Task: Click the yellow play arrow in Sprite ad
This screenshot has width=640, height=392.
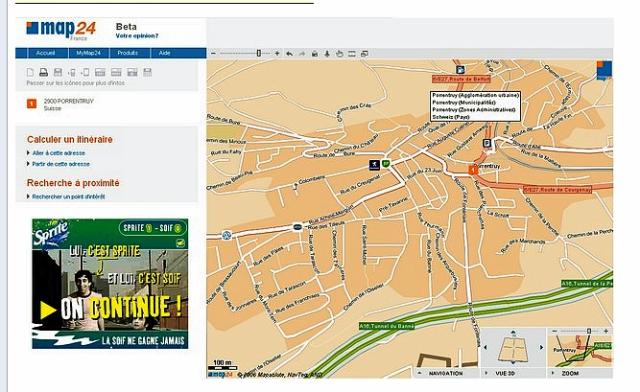Action: (48, 310)
